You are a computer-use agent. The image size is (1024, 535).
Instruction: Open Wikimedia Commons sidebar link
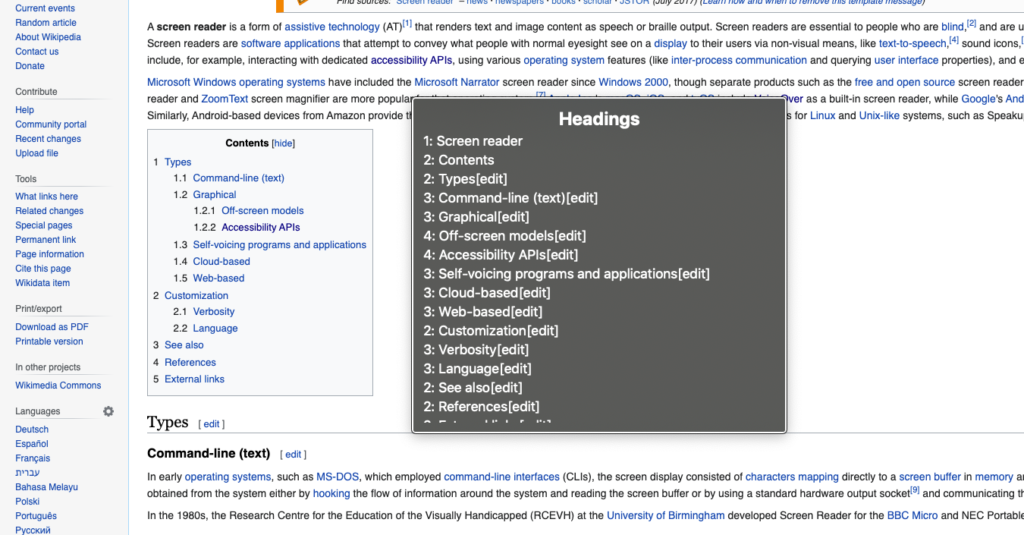click(x=58, y=385)
